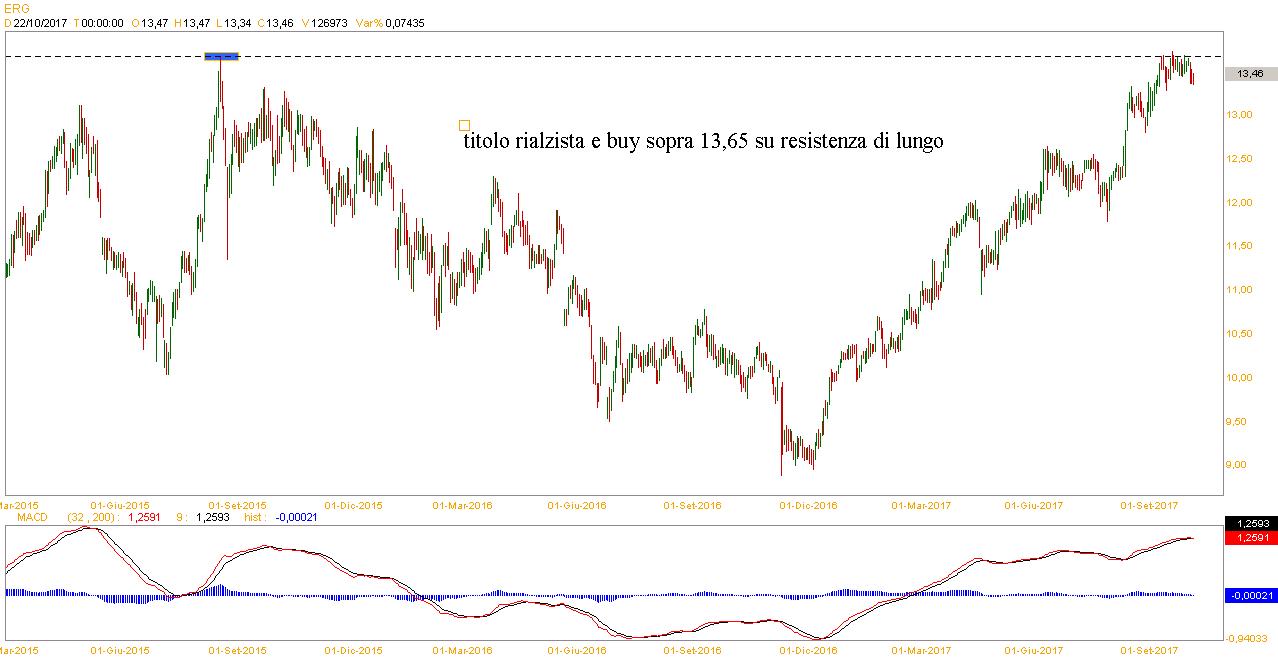Select the 'titolo rialzista e buy sopra' annotation text
This screenshot has height=668, width=1278.
pyautogui.click(x=703, y=142)
